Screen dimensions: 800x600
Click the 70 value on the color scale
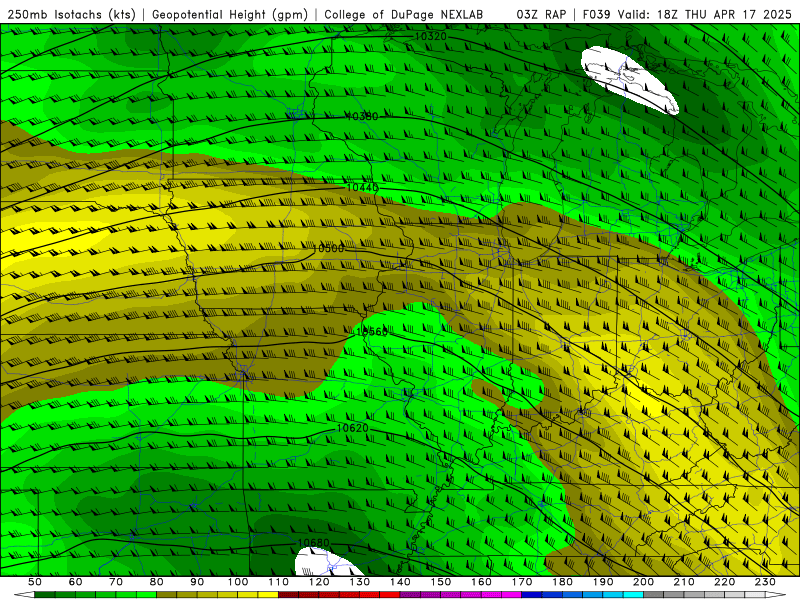[116, 582]
